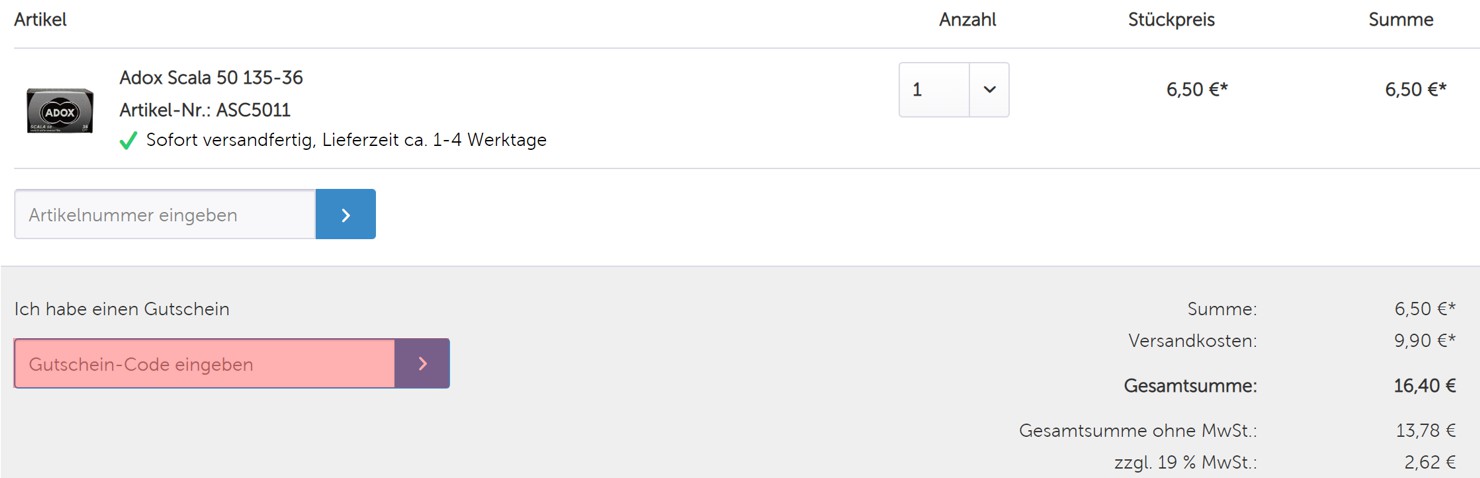Click the Stückpreis column header

pos(1171,20)
